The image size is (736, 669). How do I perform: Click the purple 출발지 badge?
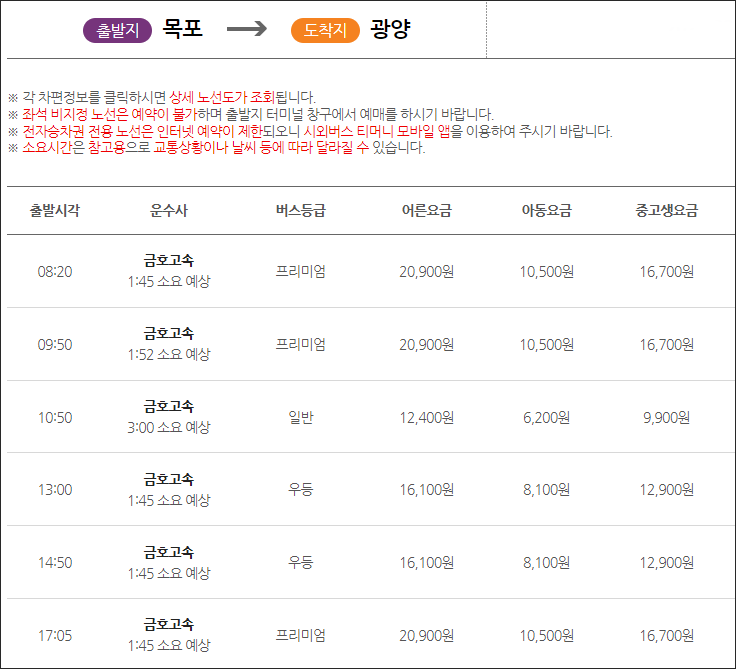[x=117, y=31]
